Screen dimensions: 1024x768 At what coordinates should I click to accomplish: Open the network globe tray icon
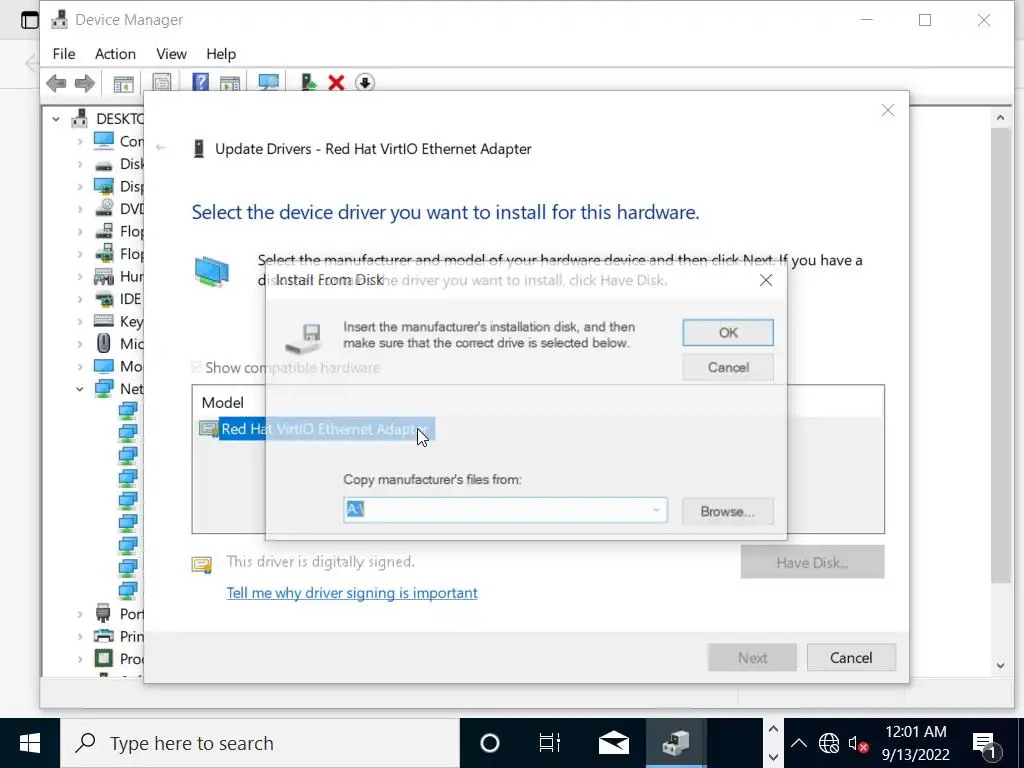tap(829, 743)
